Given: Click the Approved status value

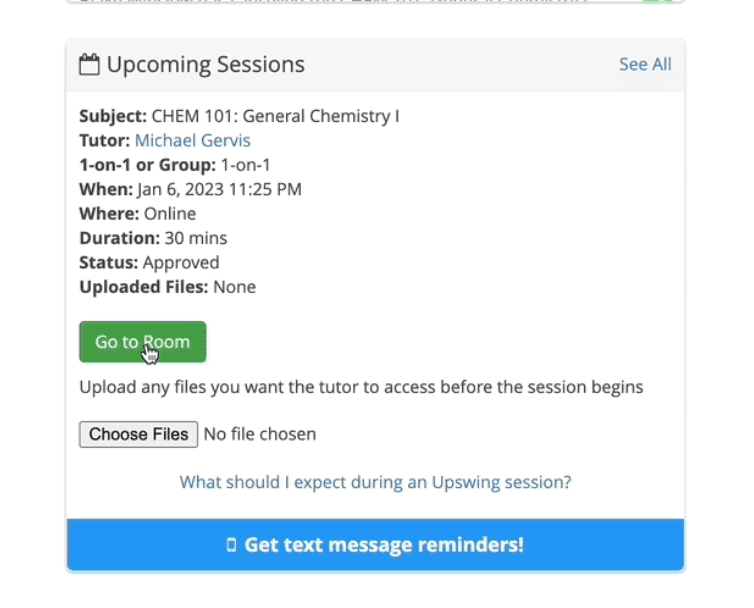Looking at the screenshot, I should [x=181, y=263].
